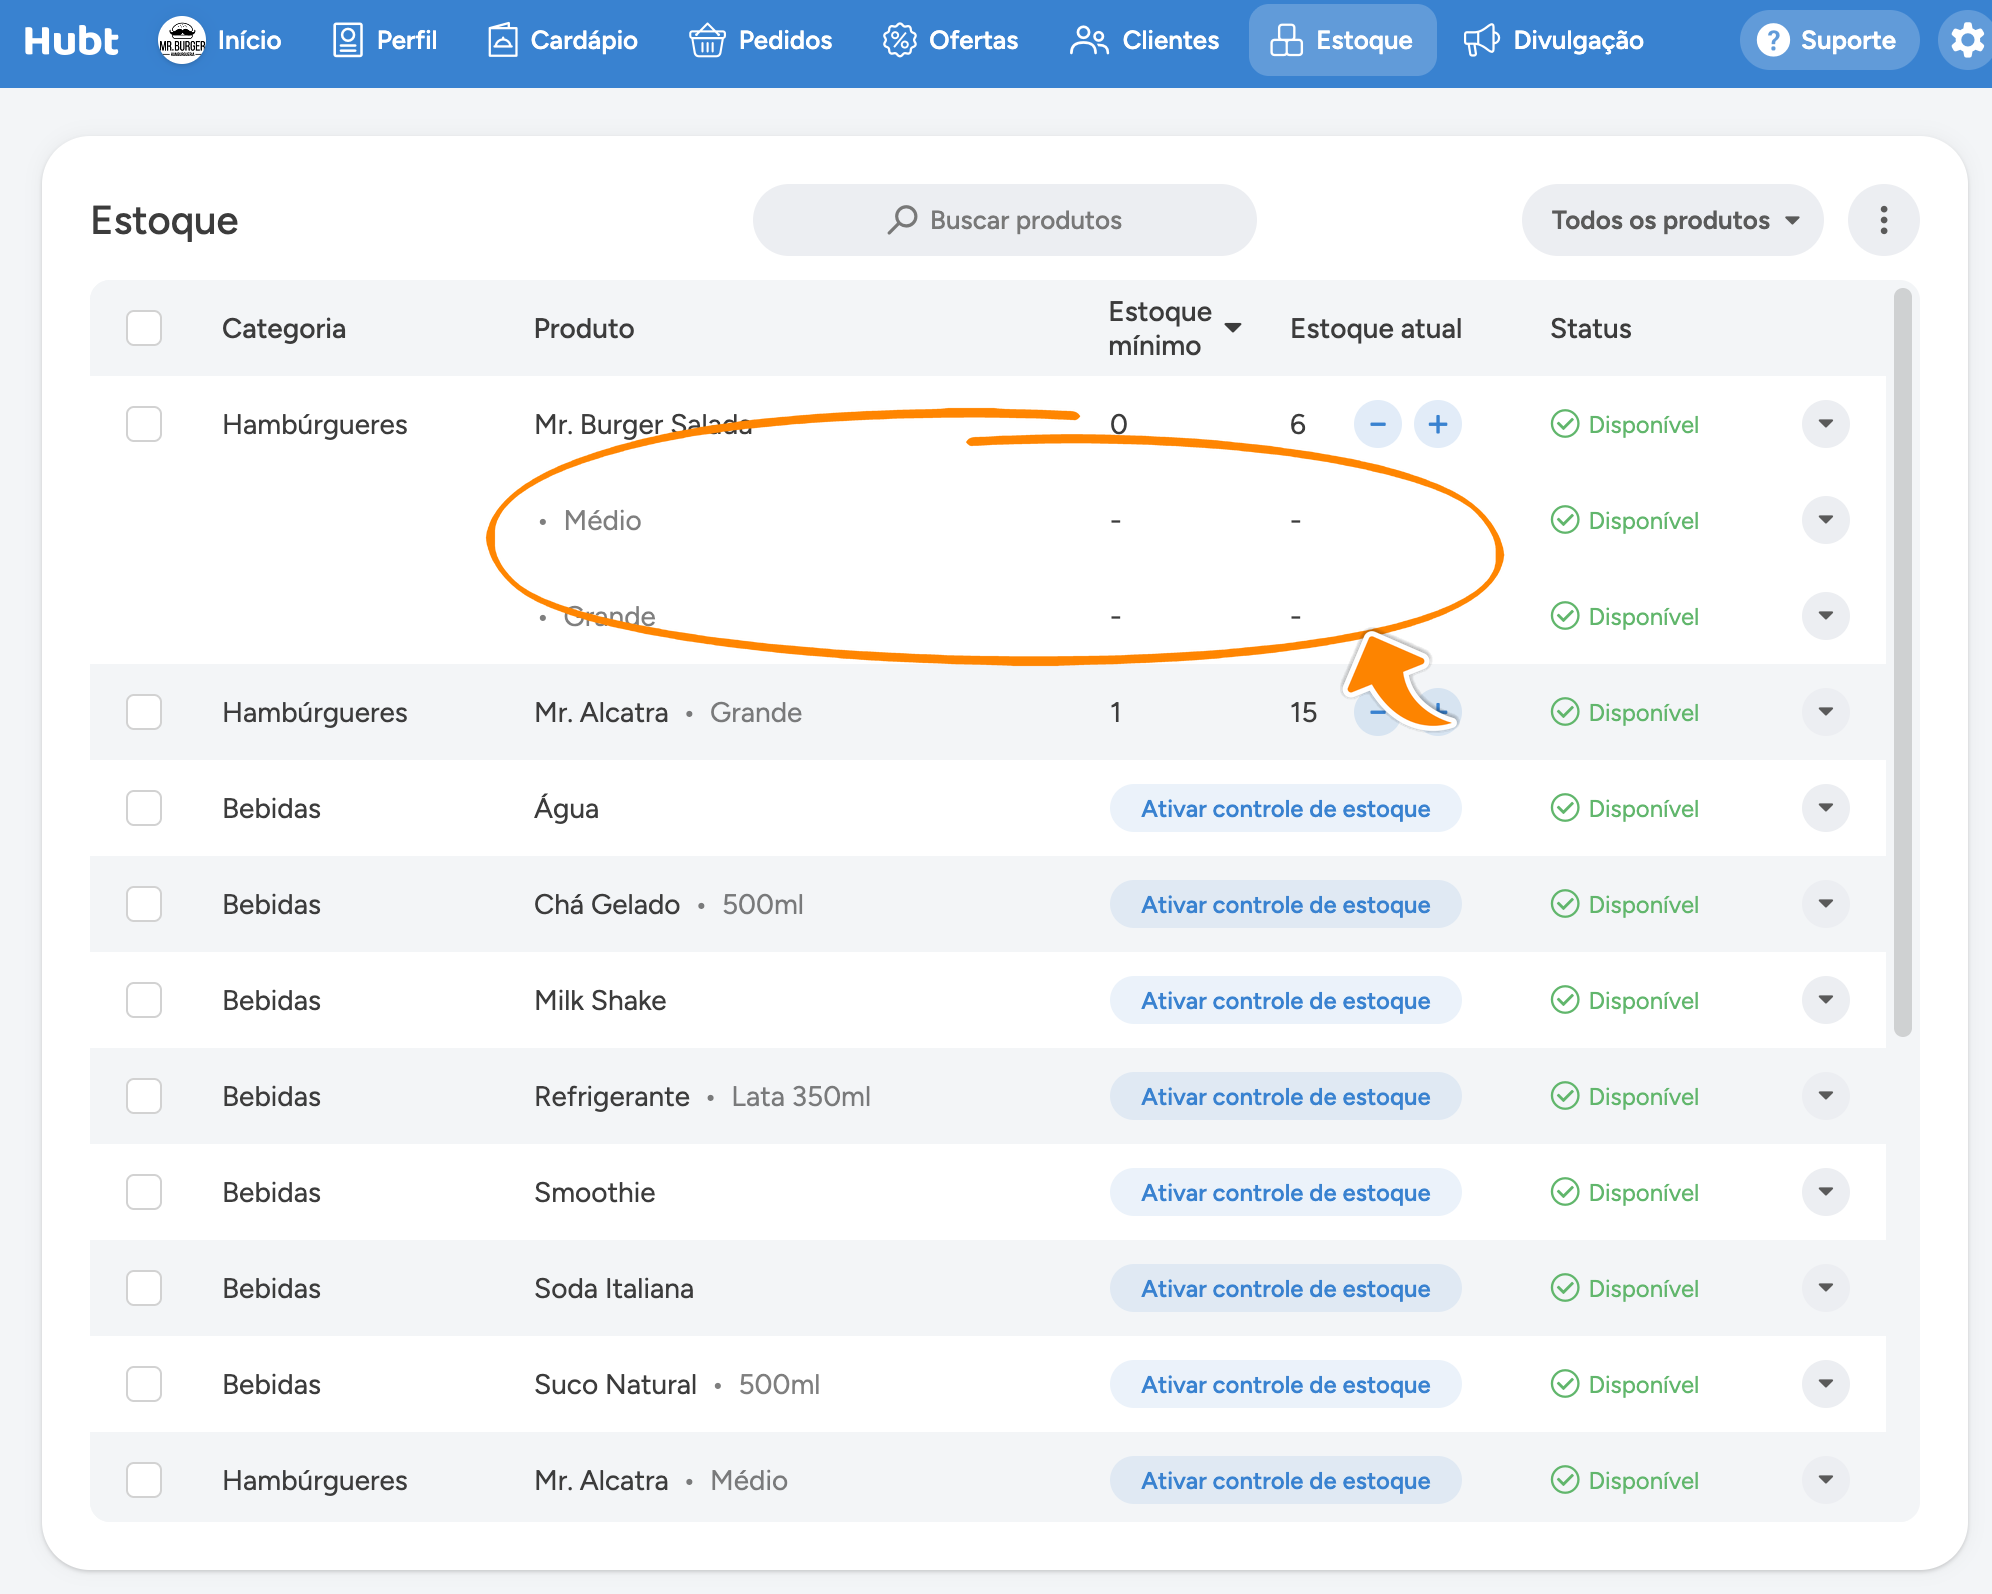This screenshot has width=1992, height=1594.
Task: Decrease Mr. Burger Salada stock with minus
Action: [1377, 424]
